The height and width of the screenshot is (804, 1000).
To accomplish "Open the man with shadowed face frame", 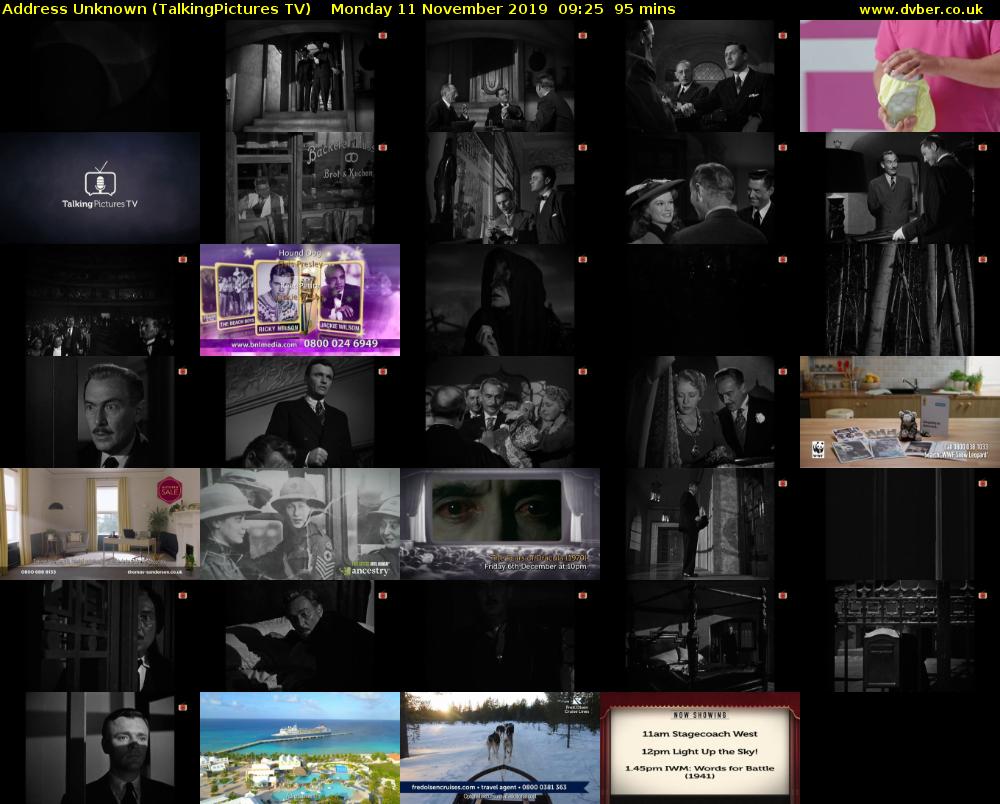I will 99,748.
